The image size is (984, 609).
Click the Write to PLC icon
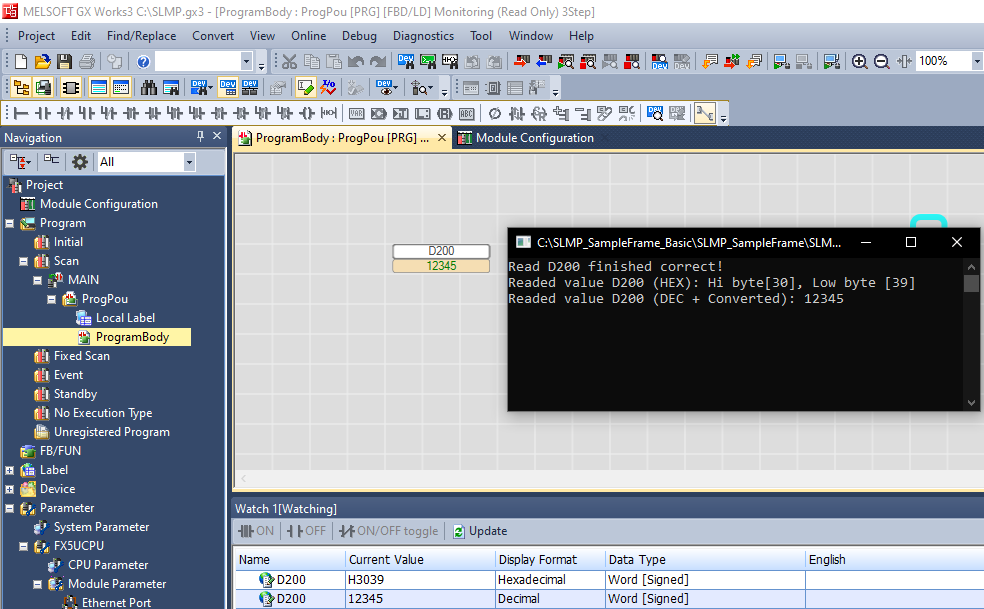click(521, 62)
